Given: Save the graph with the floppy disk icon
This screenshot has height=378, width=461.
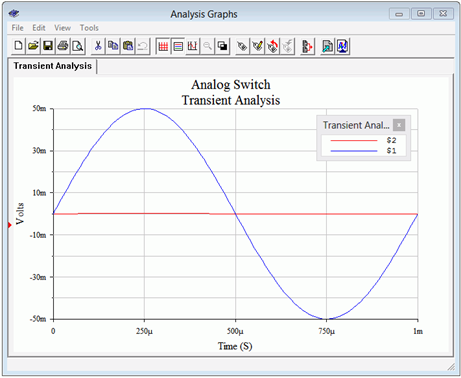Looking at the screenshot, I should [x=48, y=46].
